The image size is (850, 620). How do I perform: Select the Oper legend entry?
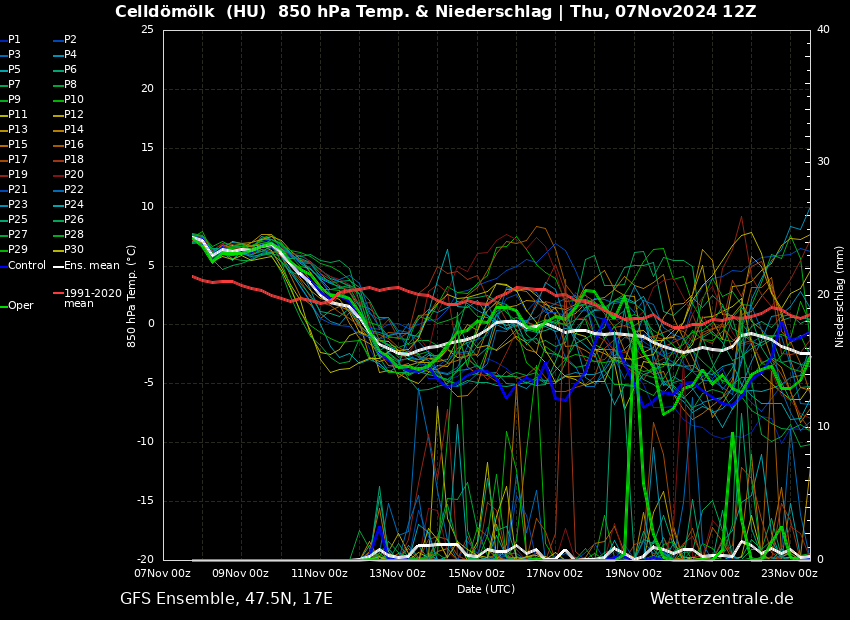(20, 306)
